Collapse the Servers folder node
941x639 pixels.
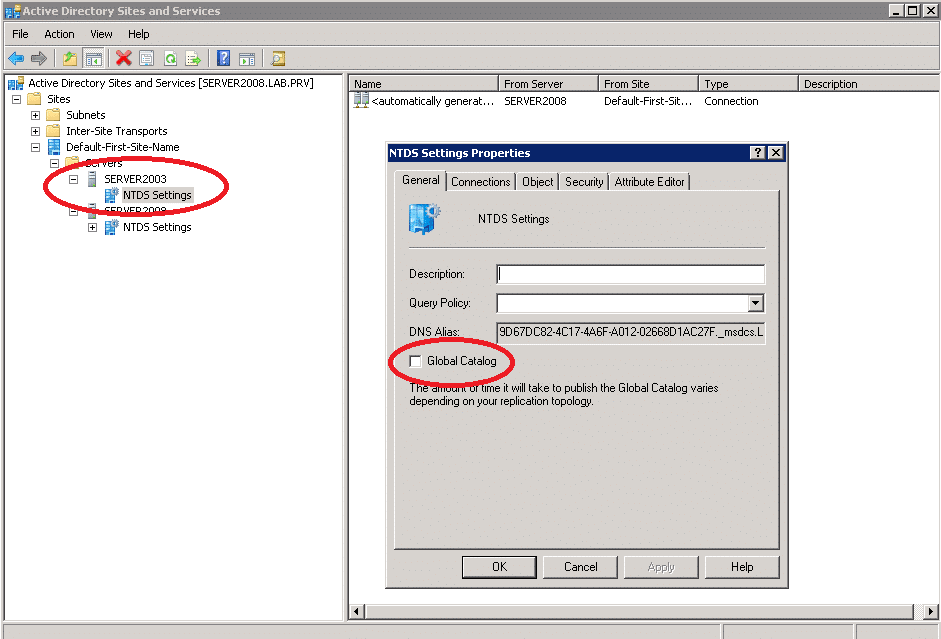55,163
